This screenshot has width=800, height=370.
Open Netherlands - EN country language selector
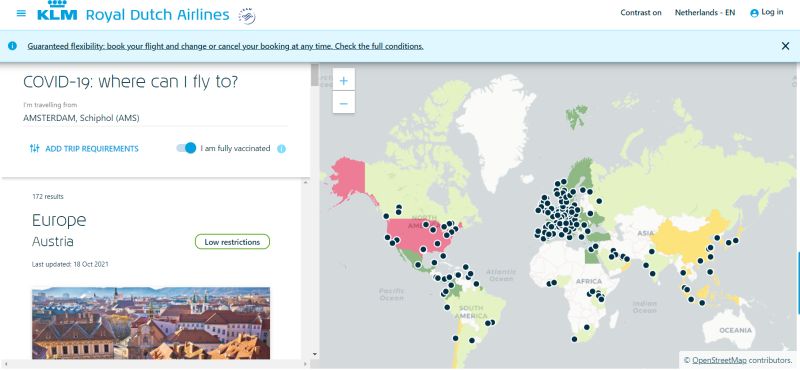click(705, 13)
